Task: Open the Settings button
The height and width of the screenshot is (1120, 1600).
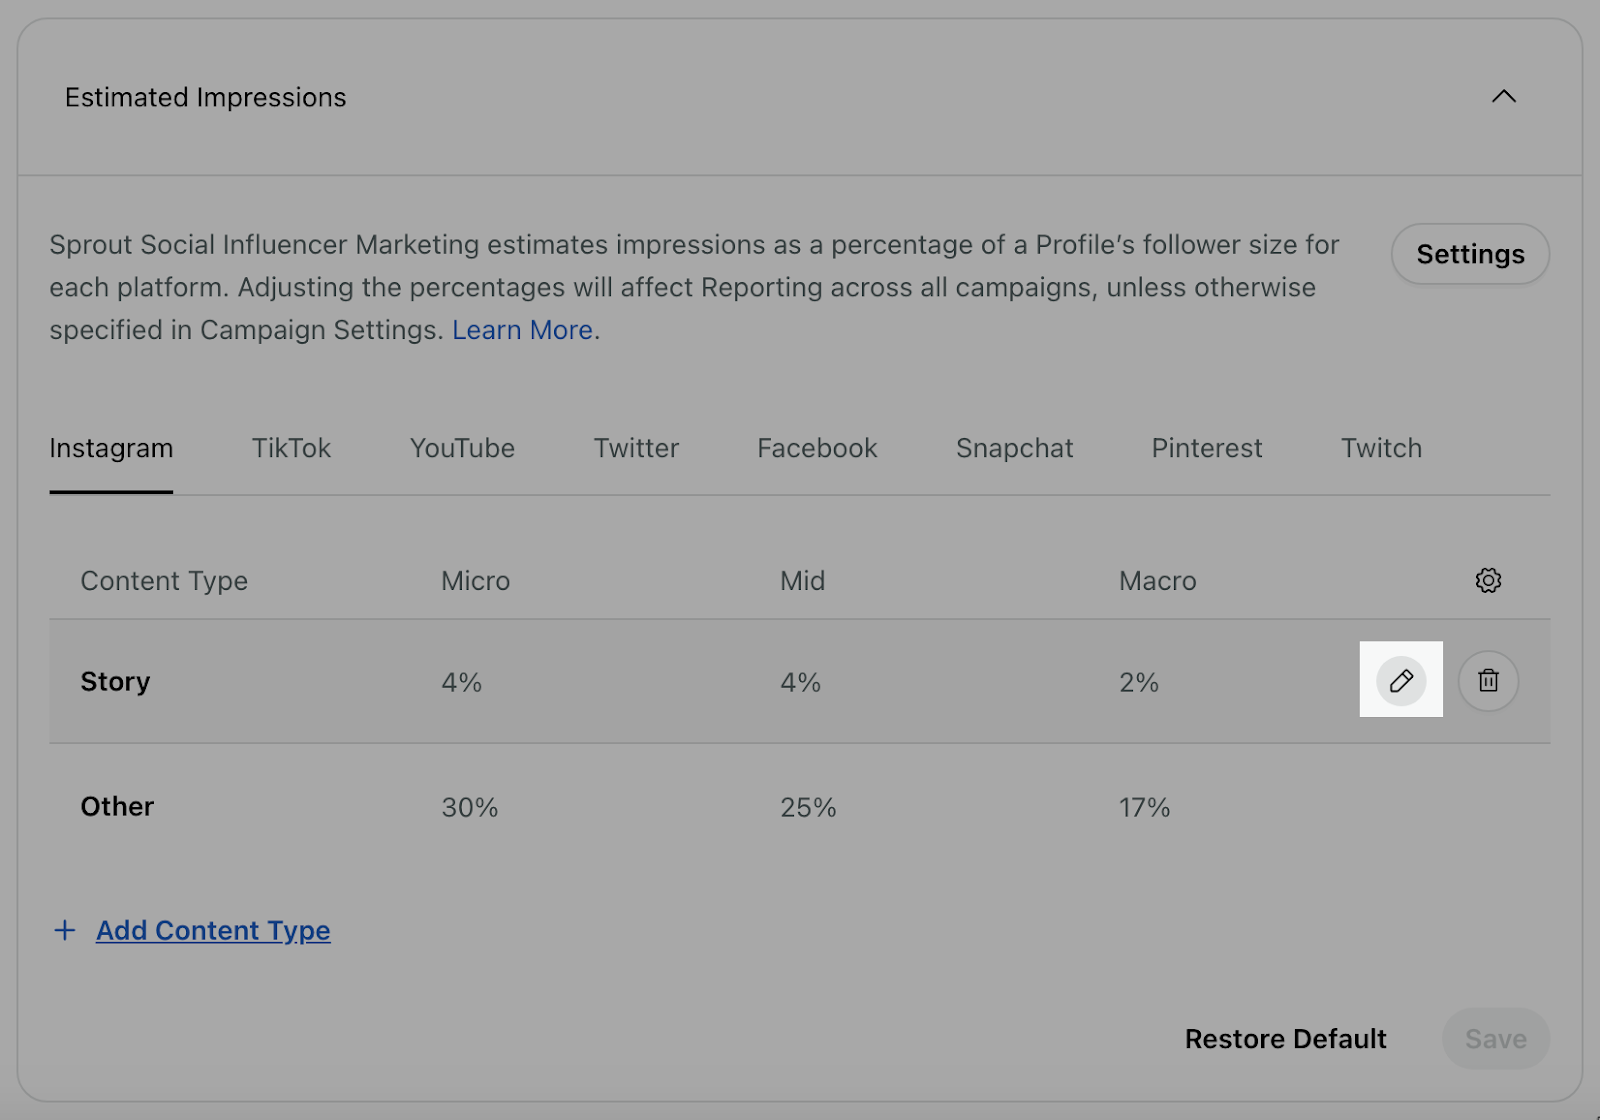Action: point(1470,254)
